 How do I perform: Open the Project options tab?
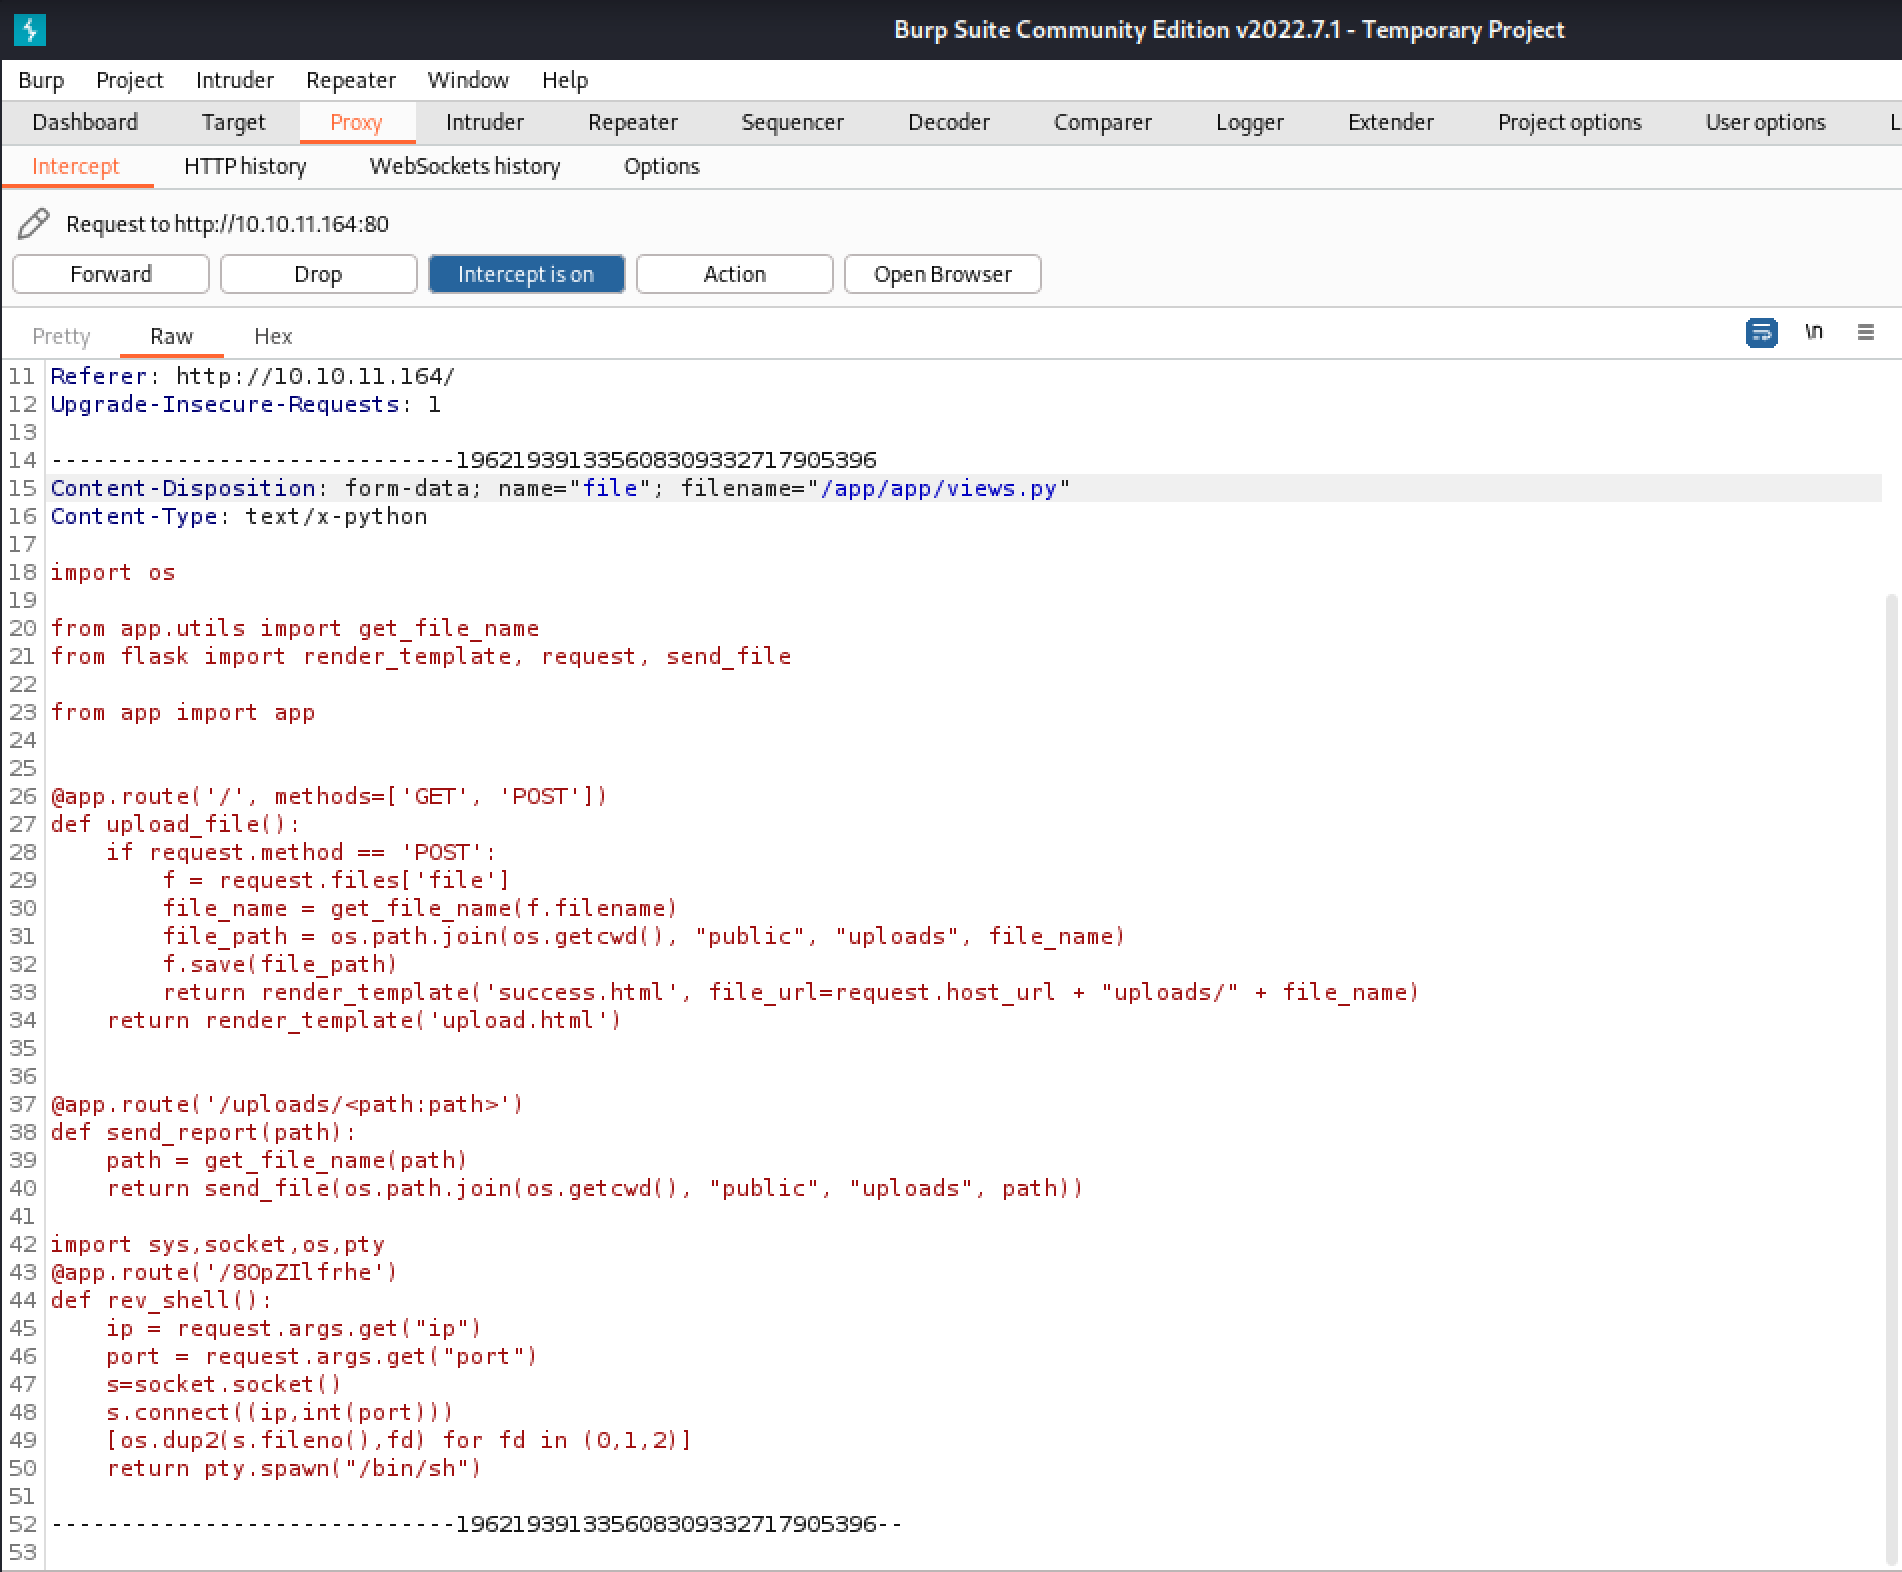click(x=1570, y=122)
